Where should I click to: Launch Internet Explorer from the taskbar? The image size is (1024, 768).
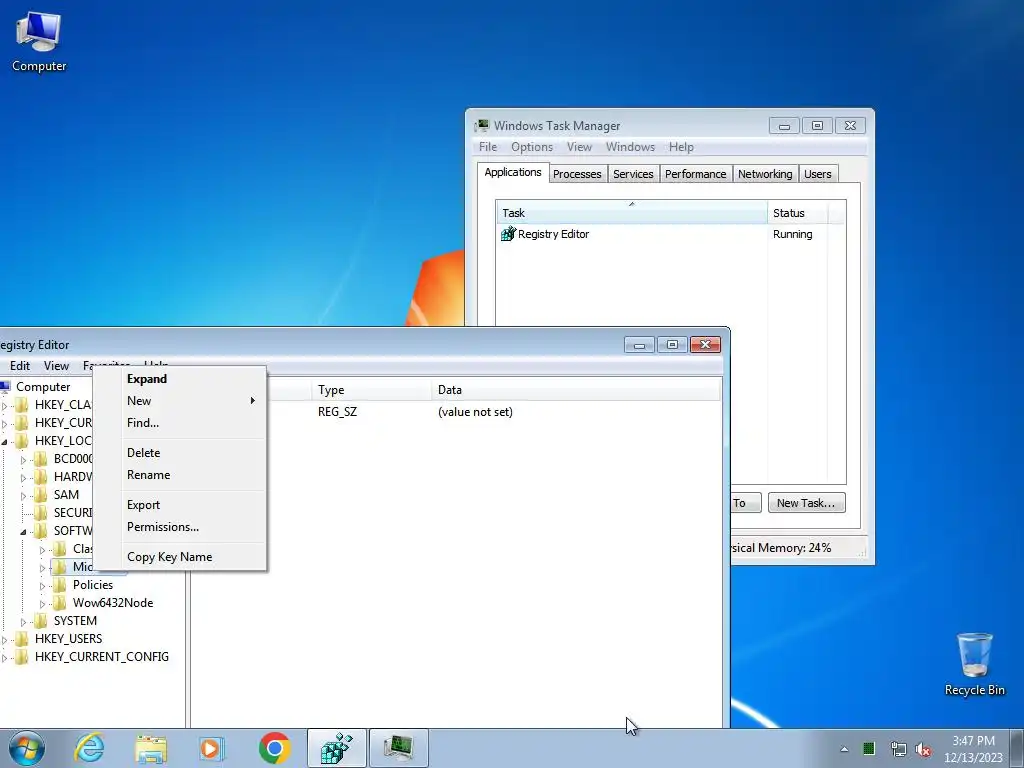tap(89, 748)
